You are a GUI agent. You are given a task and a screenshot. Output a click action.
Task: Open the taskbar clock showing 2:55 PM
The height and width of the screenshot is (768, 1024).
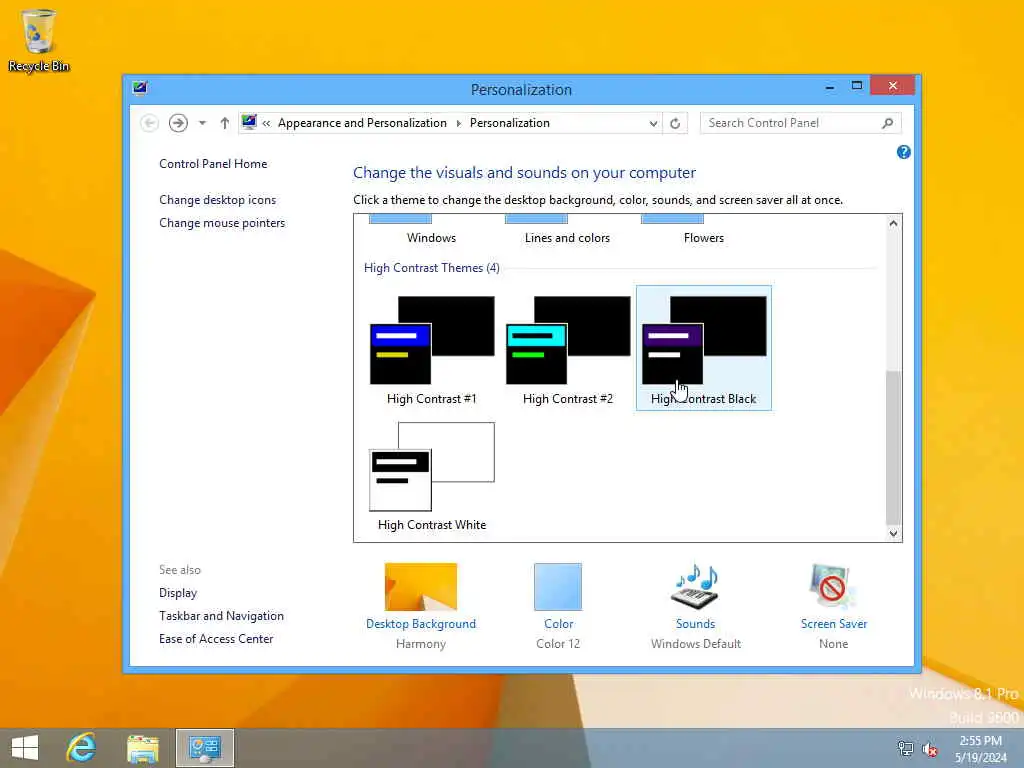[980, 748]
